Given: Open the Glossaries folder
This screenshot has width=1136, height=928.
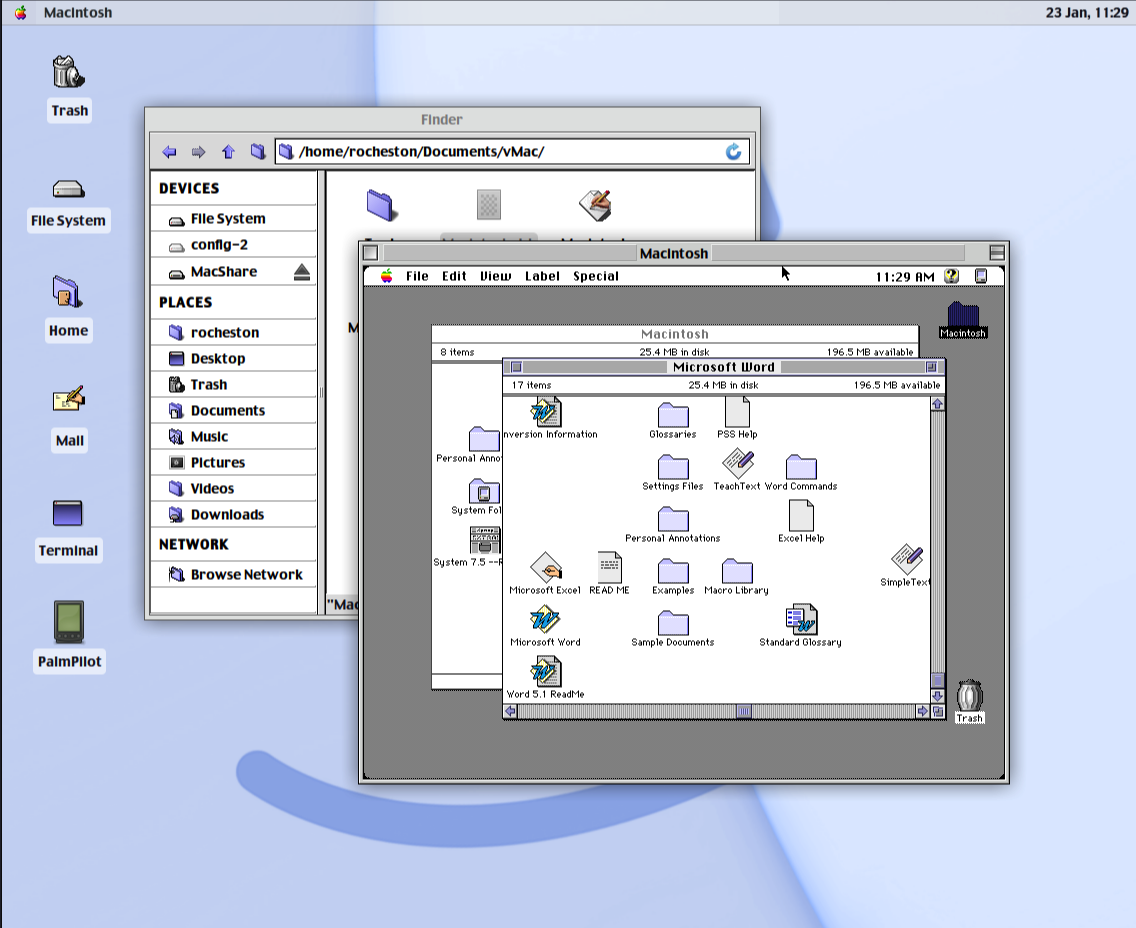Looking at the screenshot, I should (x=673, y=414).
